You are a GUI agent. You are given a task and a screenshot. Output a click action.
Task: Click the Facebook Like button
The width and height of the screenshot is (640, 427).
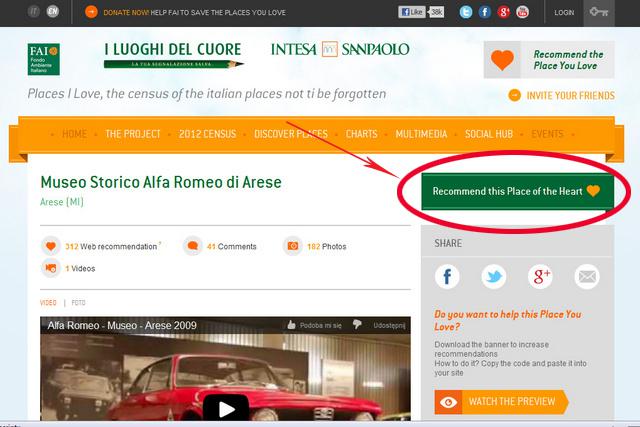(412, 12)
